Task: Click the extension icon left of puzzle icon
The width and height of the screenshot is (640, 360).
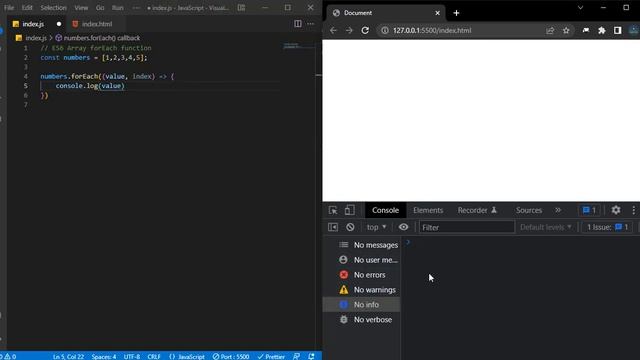Action: click(586, 31)
